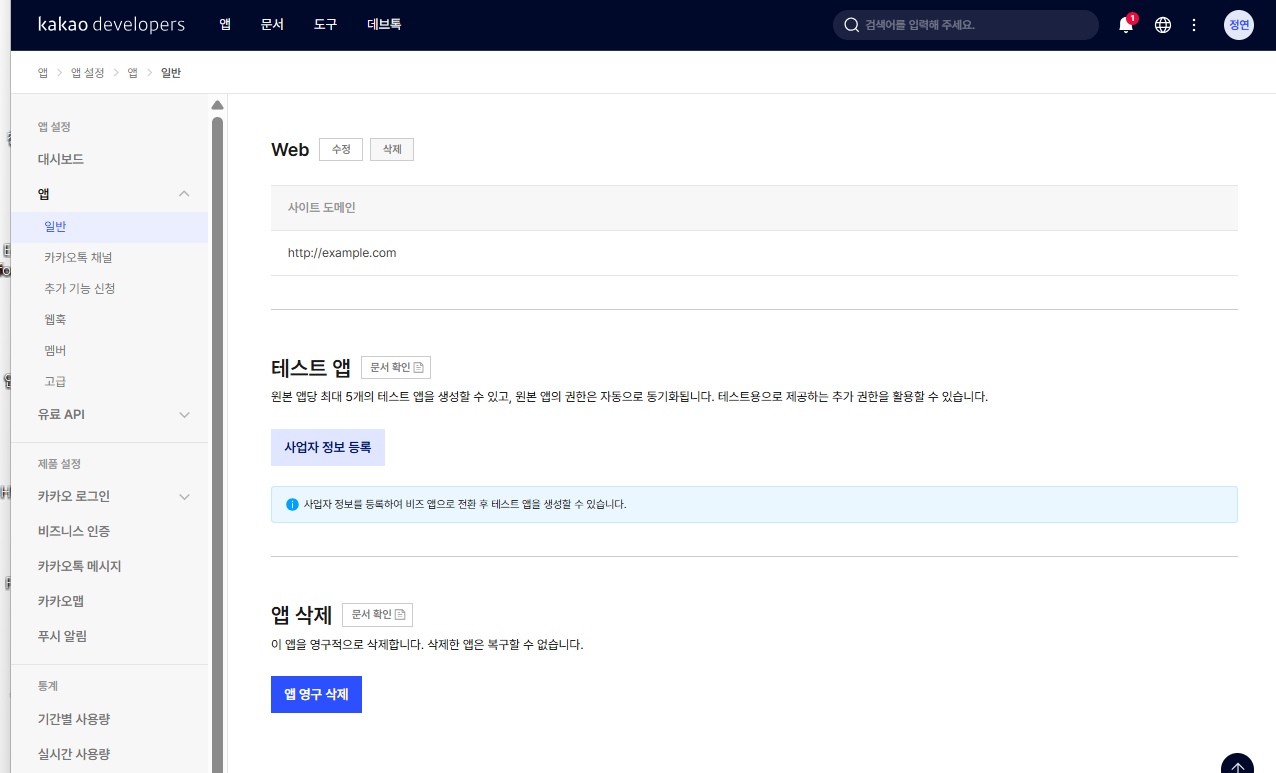Click the first 앱 breadcrumb link

pos(43,73)
